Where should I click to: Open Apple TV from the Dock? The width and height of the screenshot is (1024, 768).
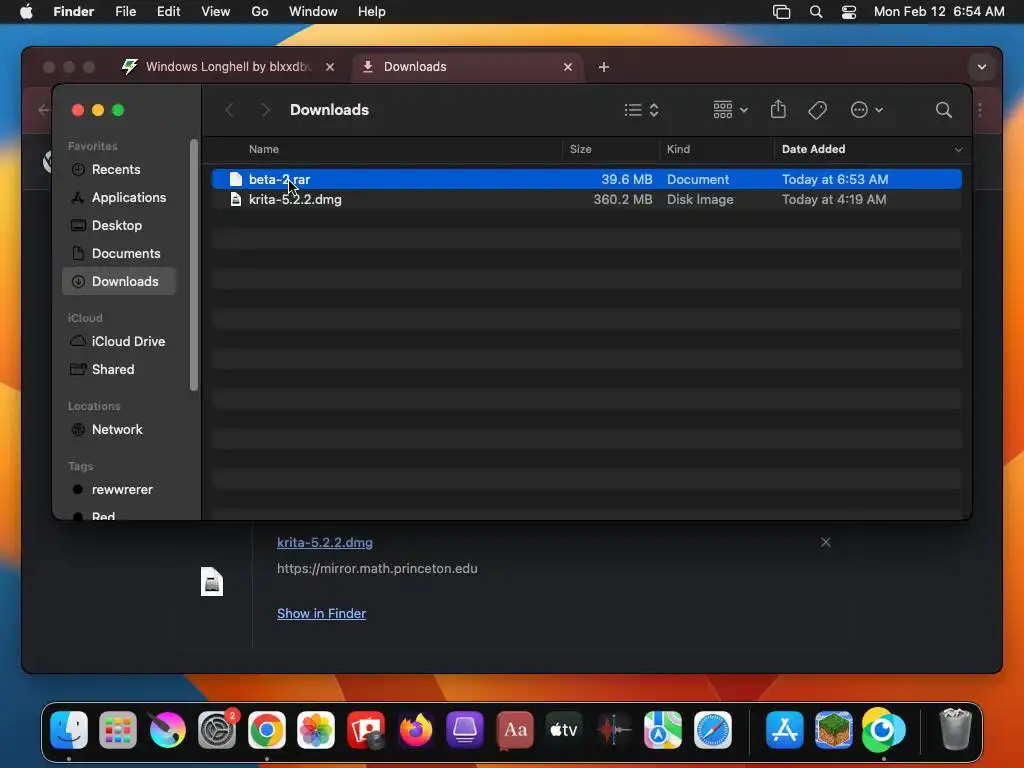coord(564,729)
